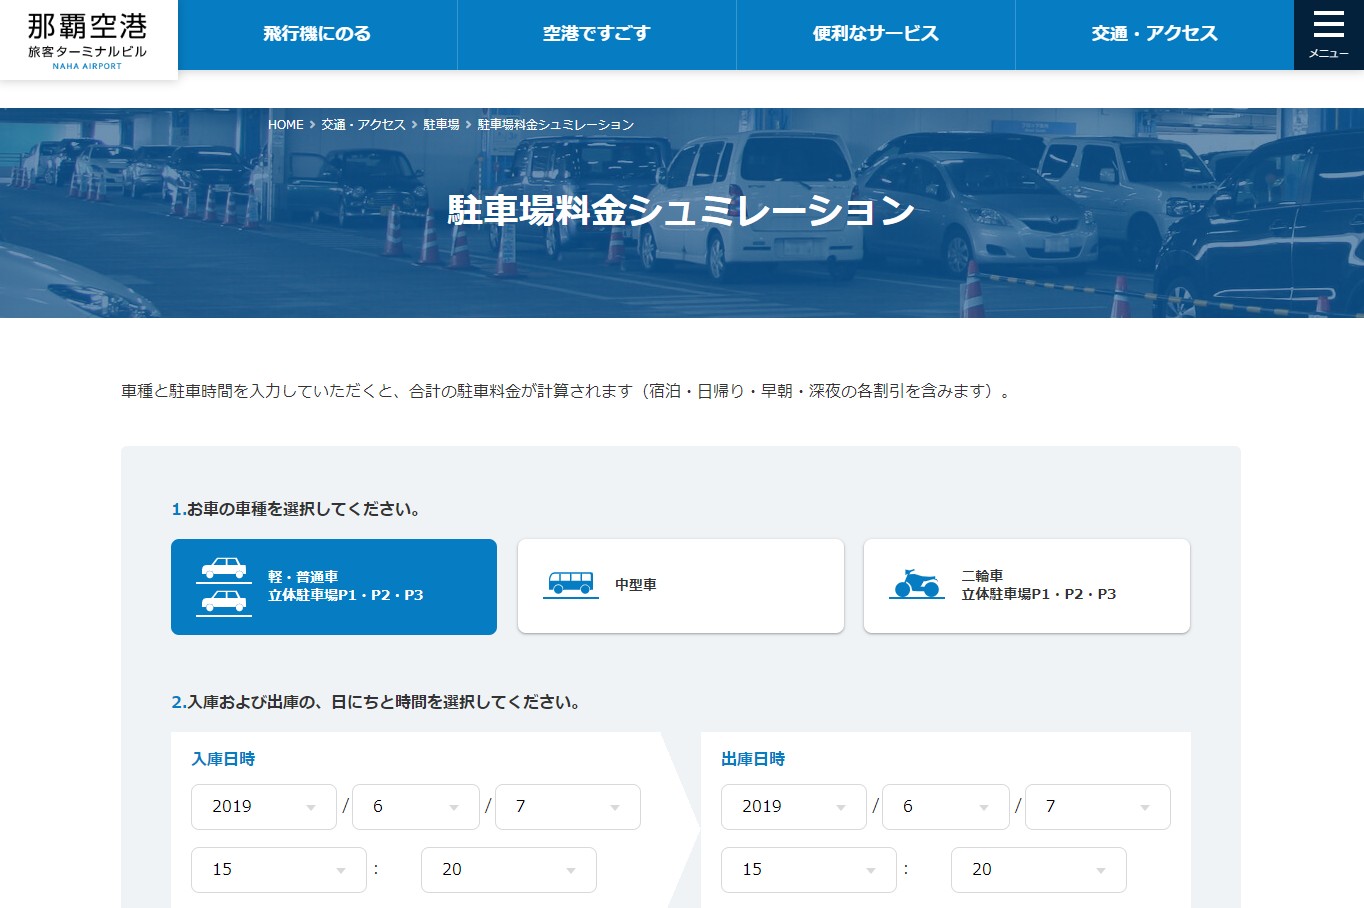Viewport: 1364px width, 908px height.
Task: Open the 交通・アクセス navigation menu
Action: pyautogui.click(x=1155, y=35)
